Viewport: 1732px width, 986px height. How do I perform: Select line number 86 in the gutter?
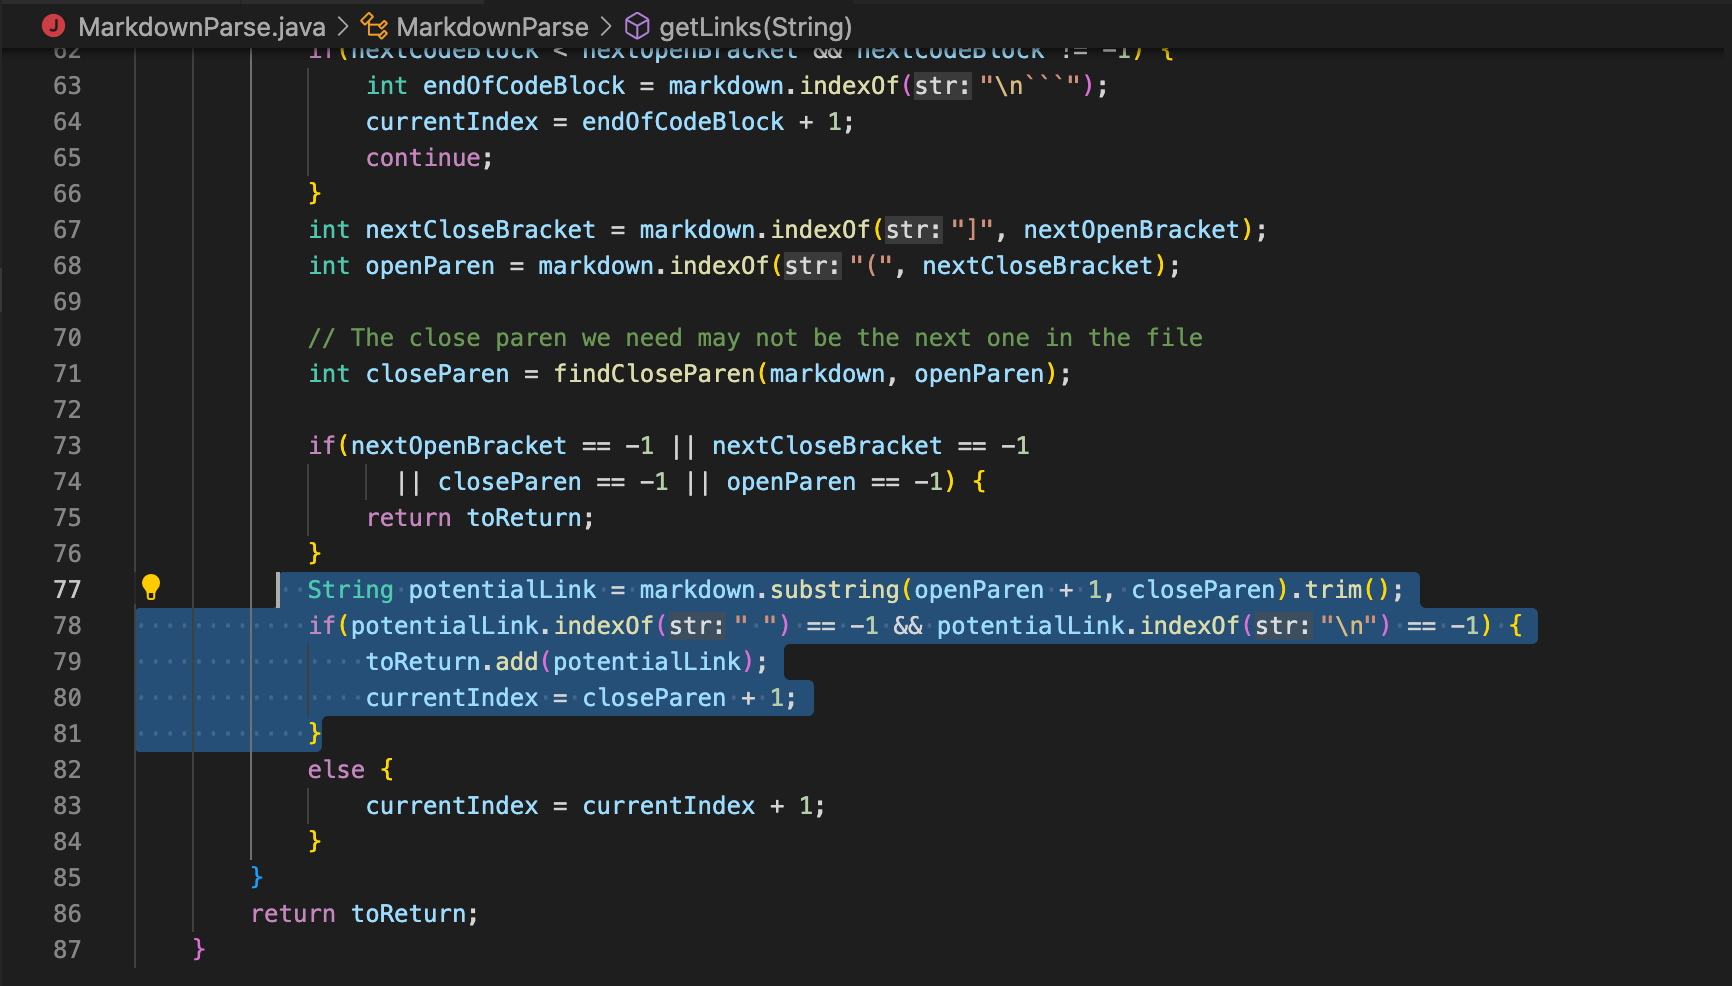pos(67,914)
